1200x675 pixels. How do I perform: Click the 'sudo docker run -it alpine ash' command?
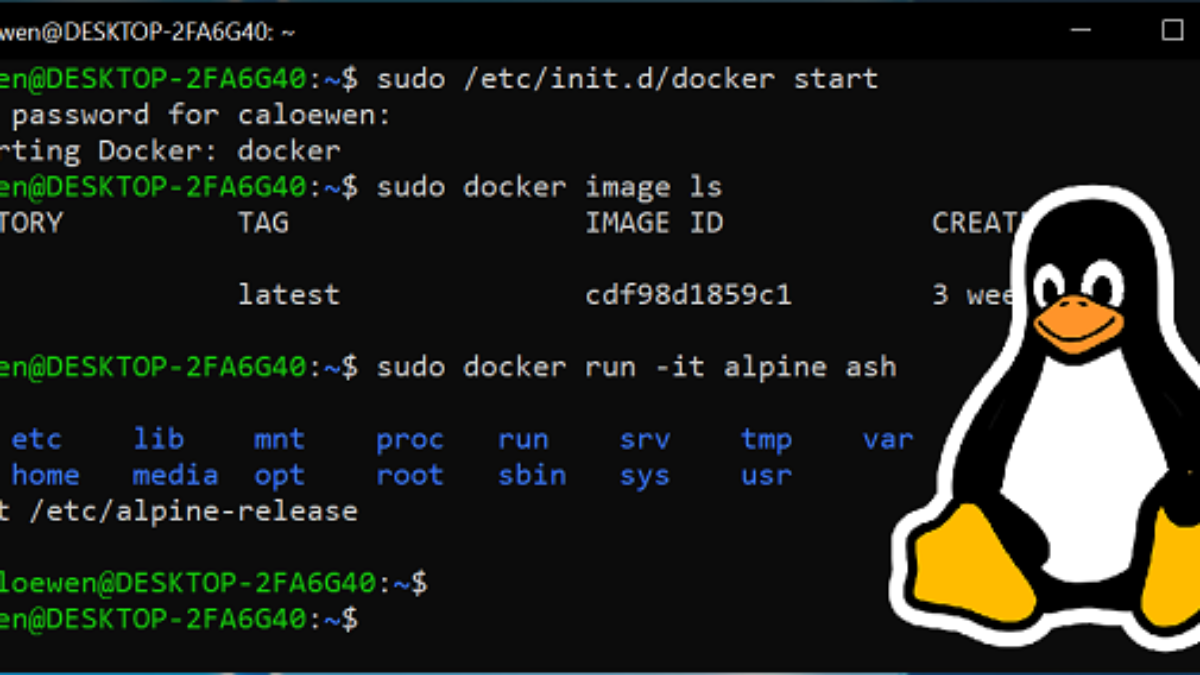pyautogui.click(x=636, y=367)
